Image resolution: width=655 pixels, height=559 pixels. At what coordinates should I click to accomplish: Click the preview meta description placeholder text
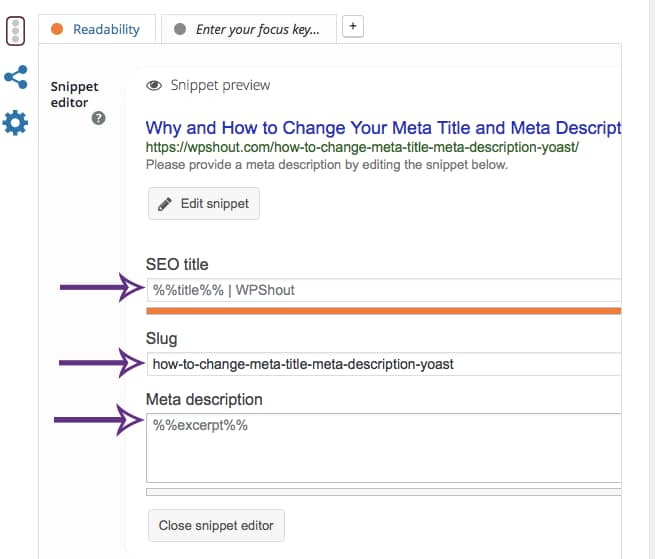(x=327, y=165)
